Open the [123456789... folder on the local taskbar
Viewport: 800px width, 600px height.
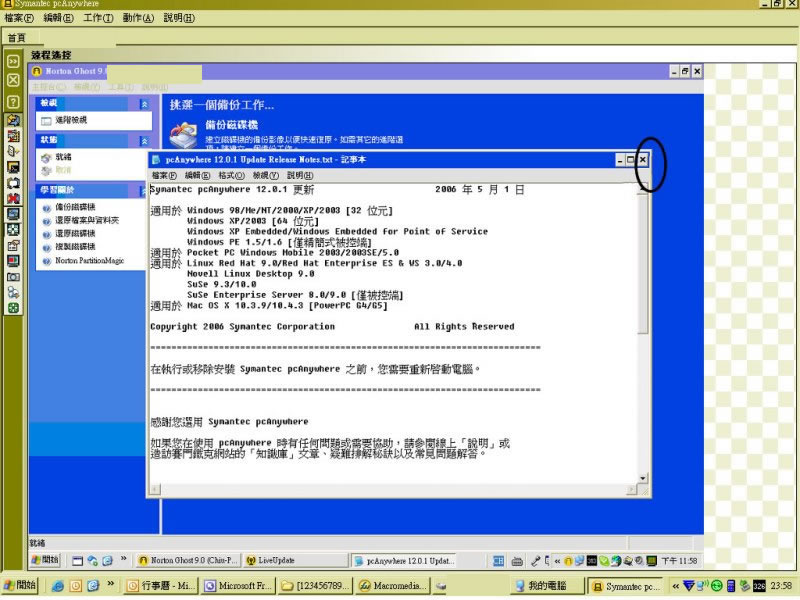(316, 586)
